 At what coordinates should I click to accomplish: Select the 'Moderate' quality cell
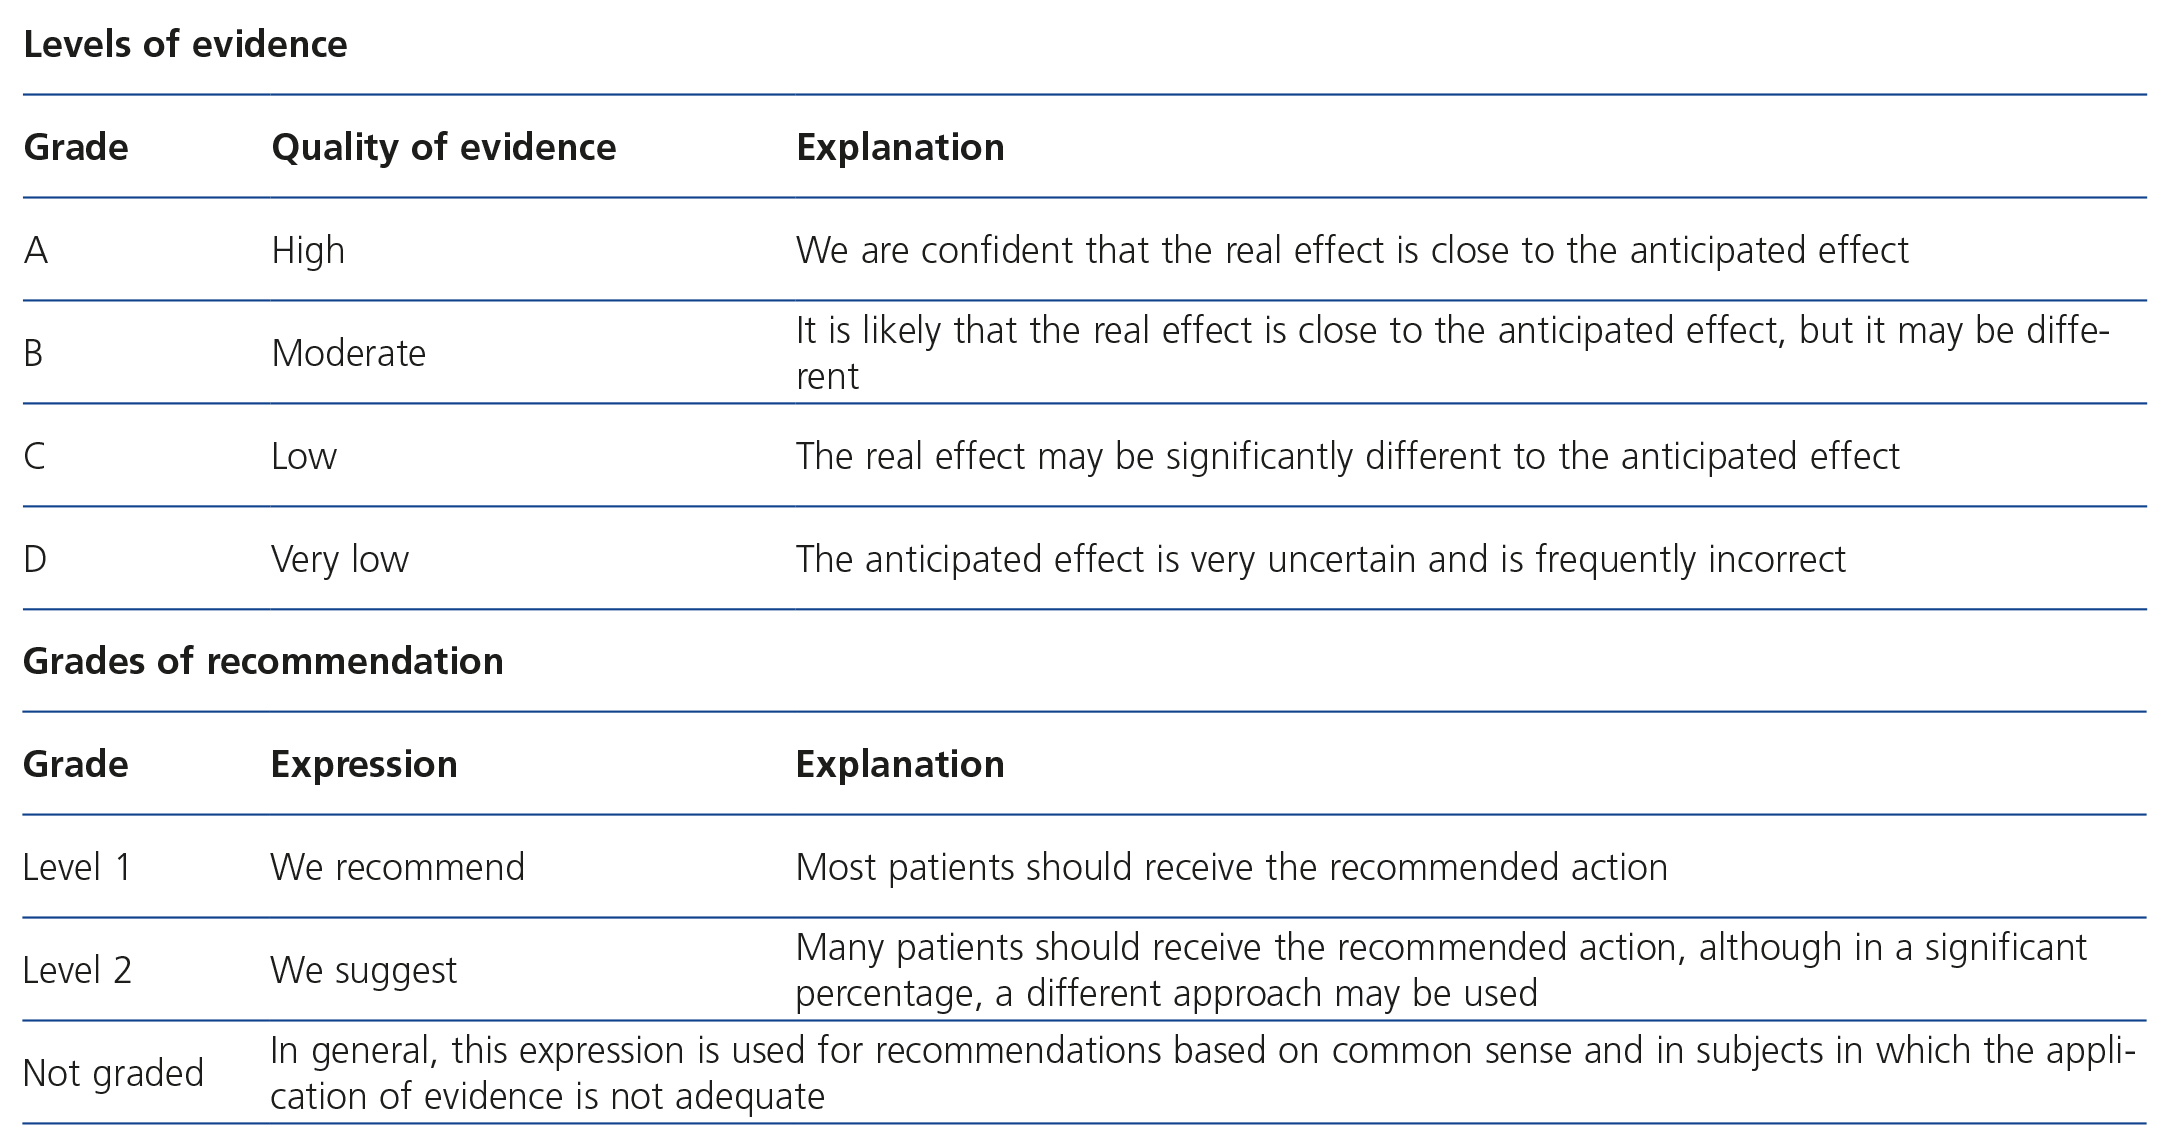coord(348,353)
